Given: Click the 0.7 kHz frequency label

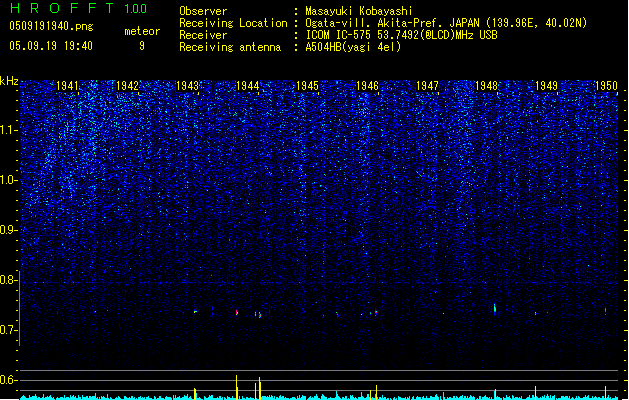Looking at the screenshot, I should (x=8, y=330).
